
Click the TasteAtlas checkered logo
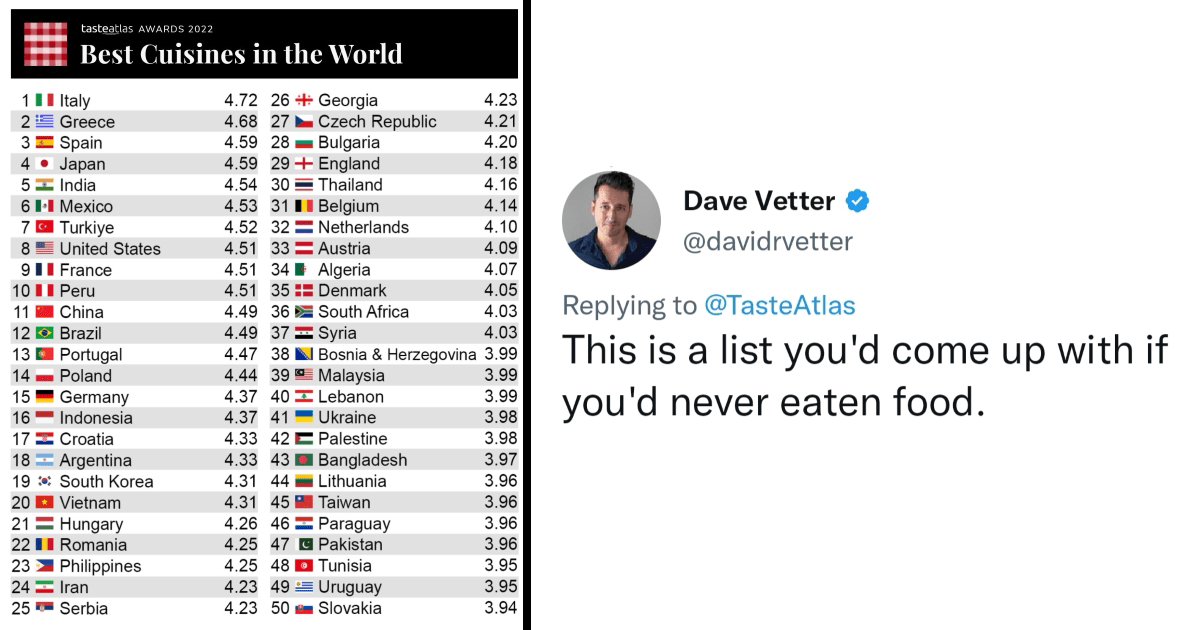point(45,44)
